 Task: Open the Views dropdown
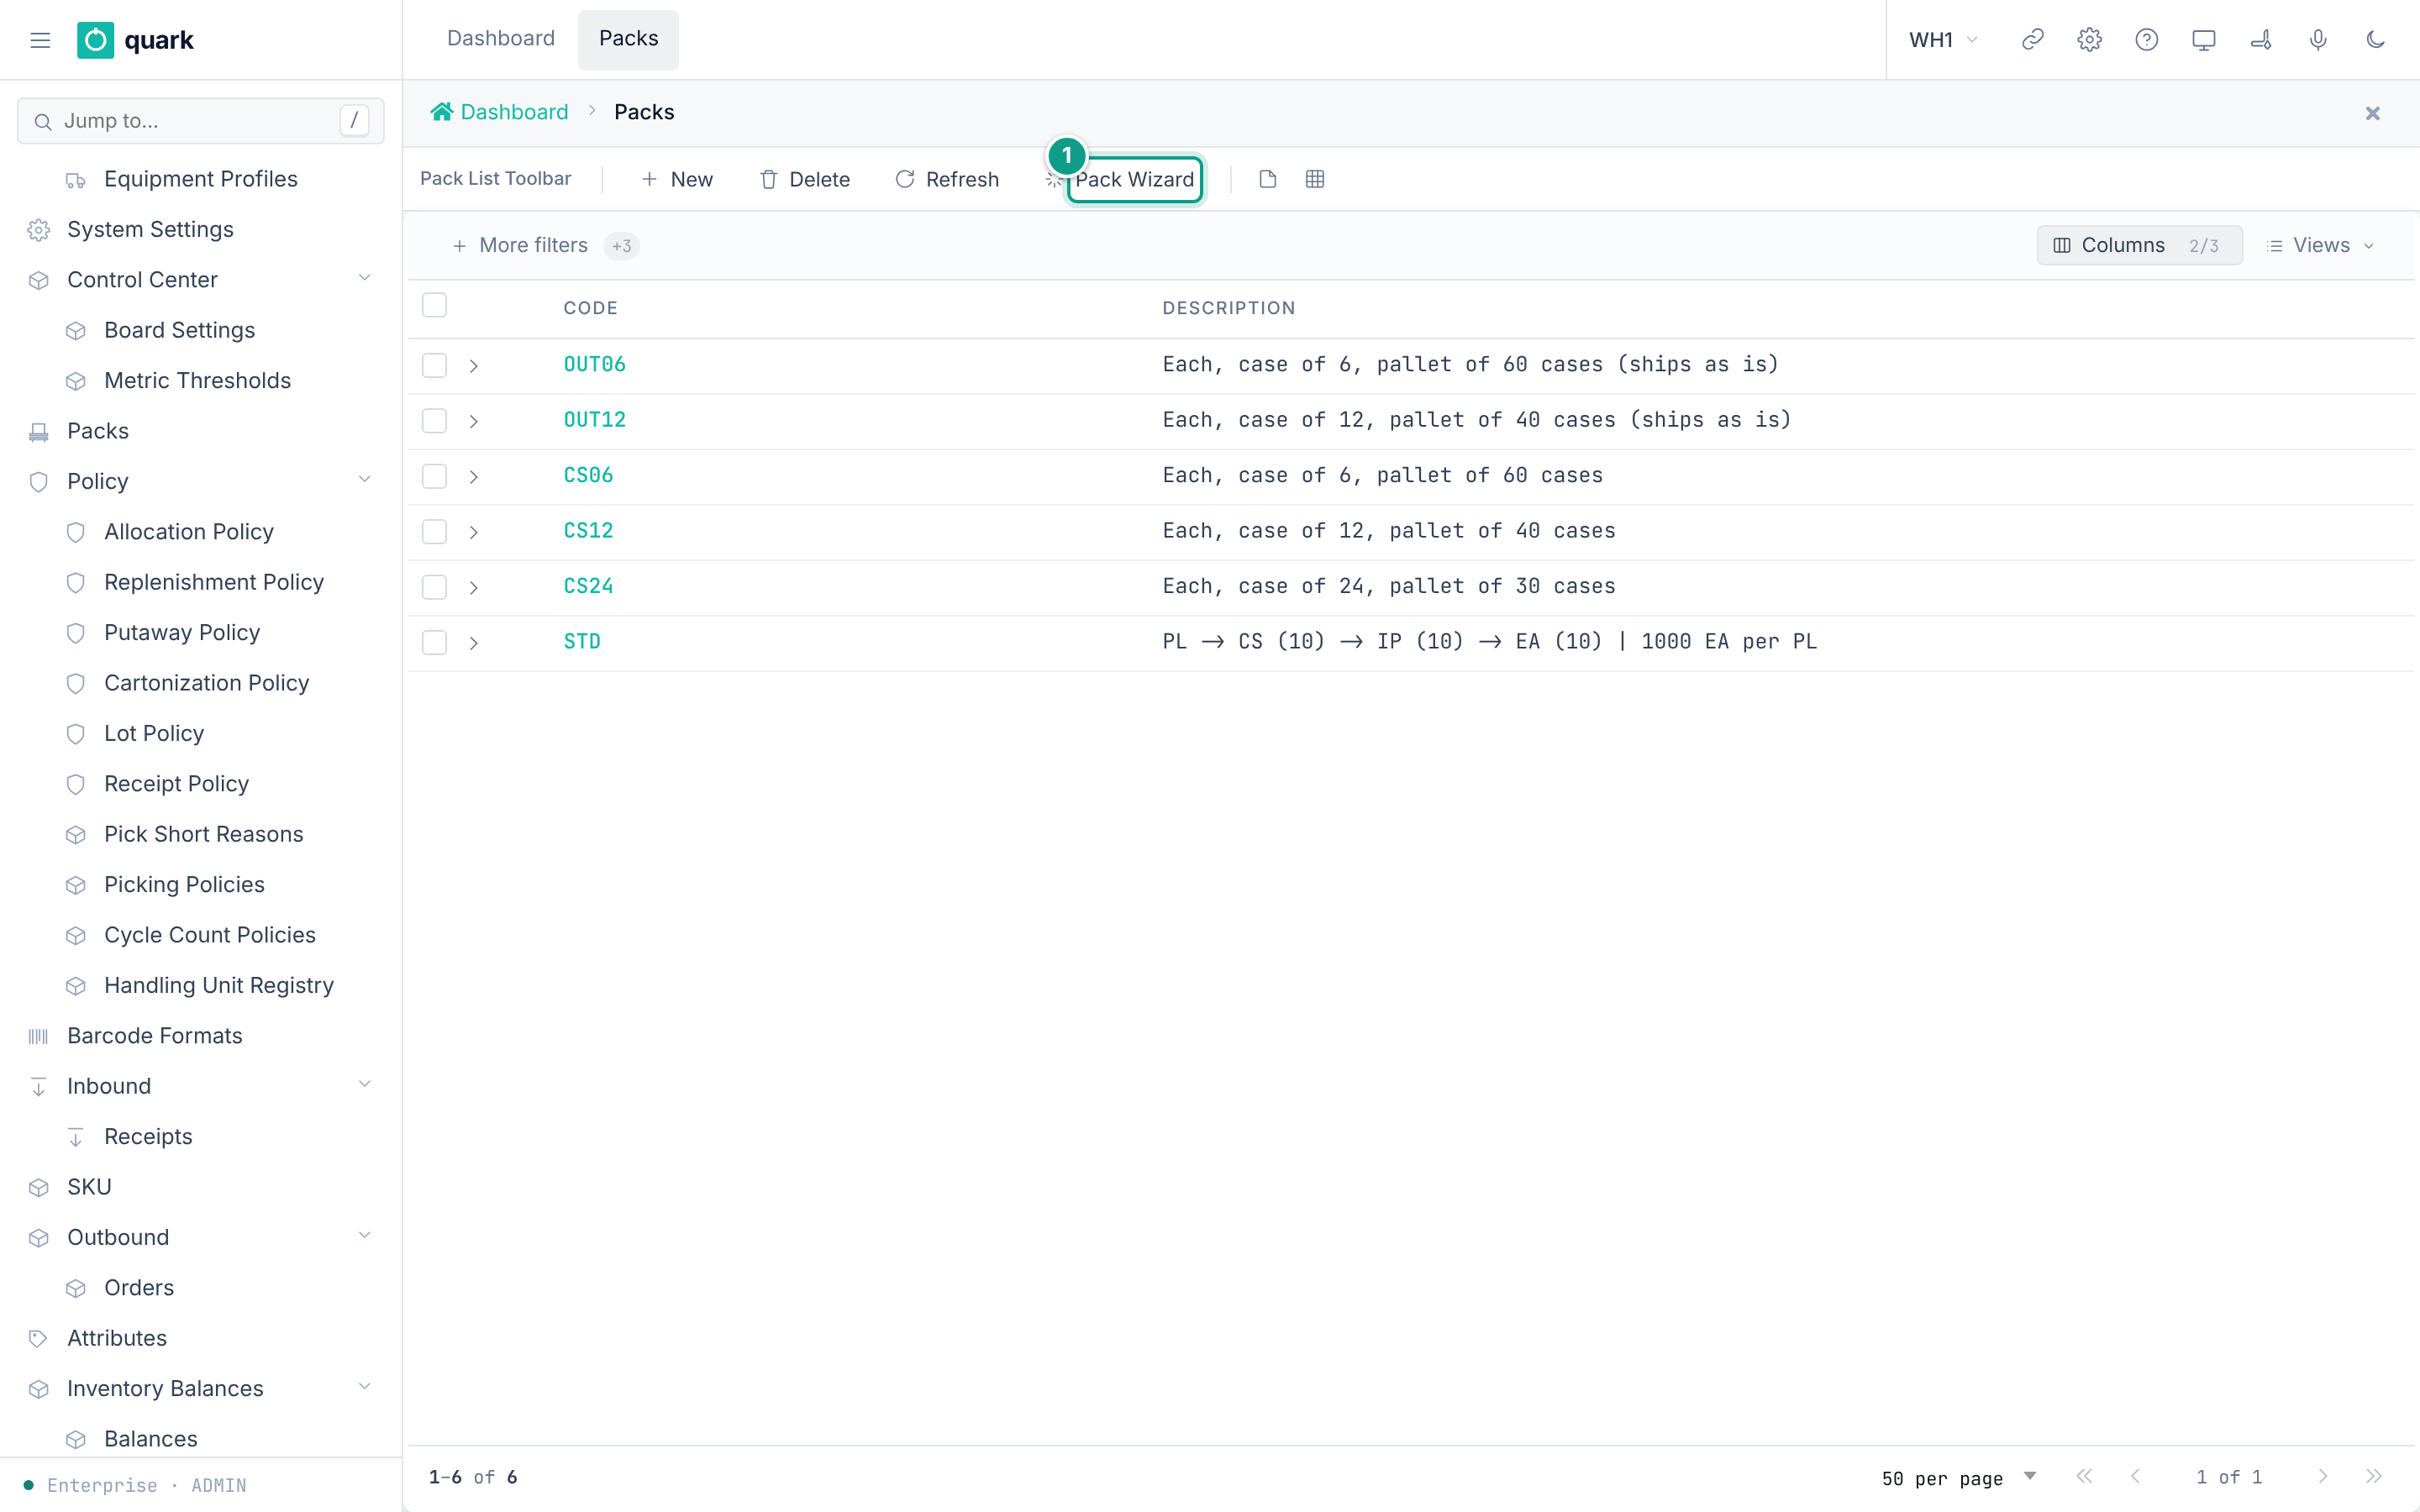click(2319, 245)
